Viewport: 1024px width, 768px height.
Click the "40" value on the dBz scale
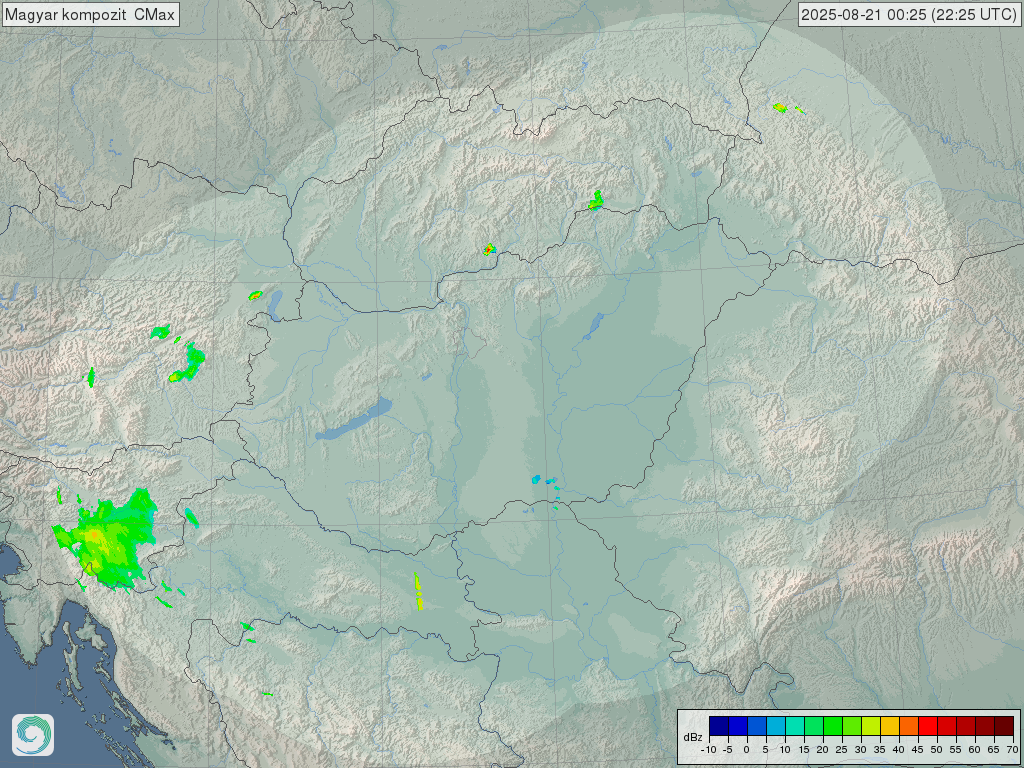click(x=899, y=750)
